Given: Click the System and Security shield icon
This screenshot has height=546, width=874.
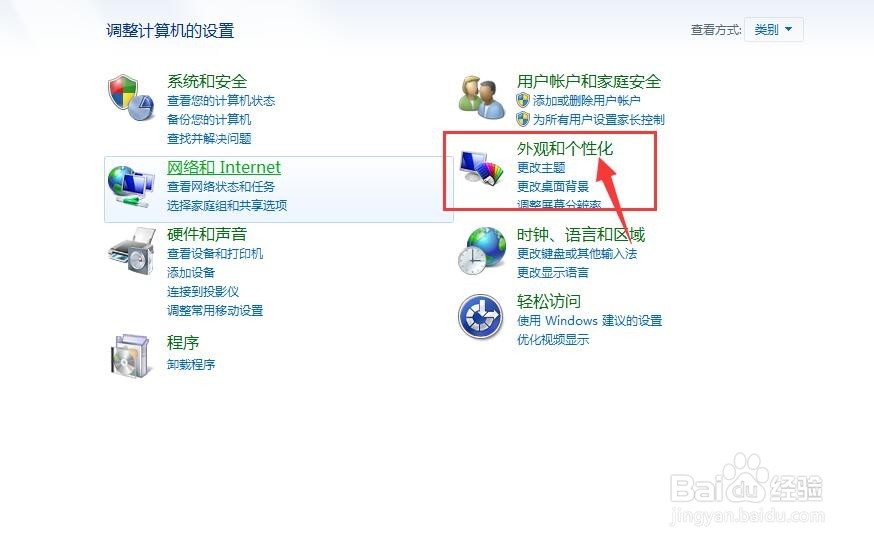Looking at the screenshot, I should click(x=131, y=98).
